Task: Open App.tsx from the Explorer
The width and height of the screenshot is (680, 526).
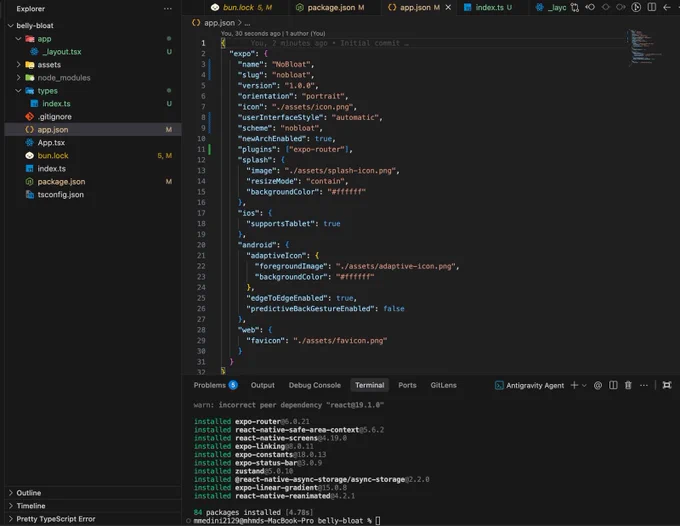Action: 51,143
